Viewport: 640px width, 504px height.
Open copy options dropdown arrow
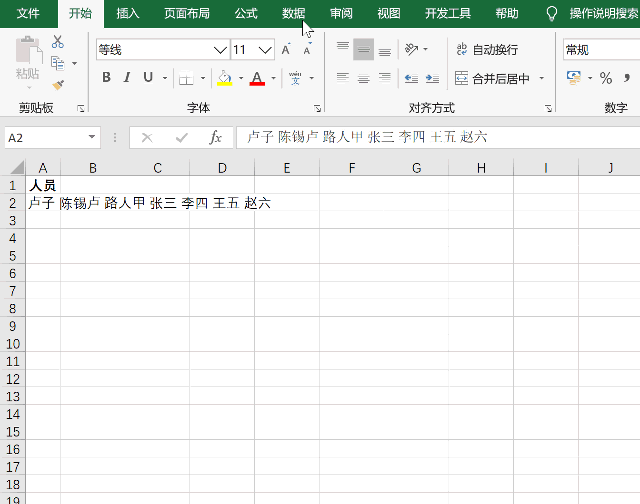pos(74,63)
